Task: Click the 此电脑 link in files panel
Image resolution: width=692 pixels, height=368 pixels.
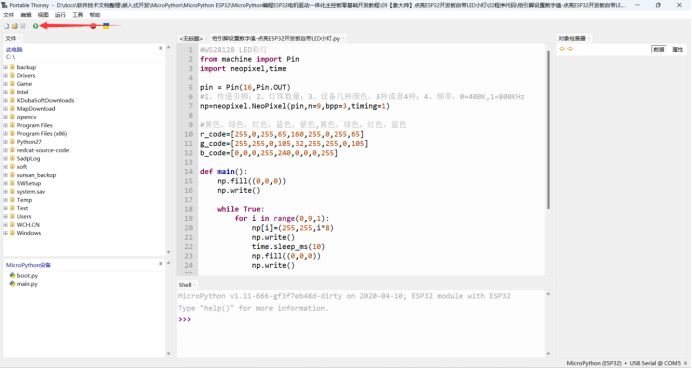Action: tap(14, 49)
